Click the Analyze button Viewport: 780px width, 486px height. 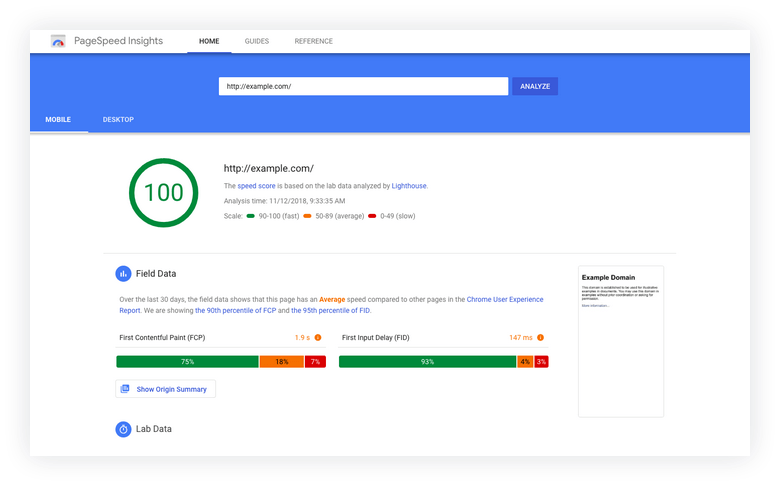point(535,86)
